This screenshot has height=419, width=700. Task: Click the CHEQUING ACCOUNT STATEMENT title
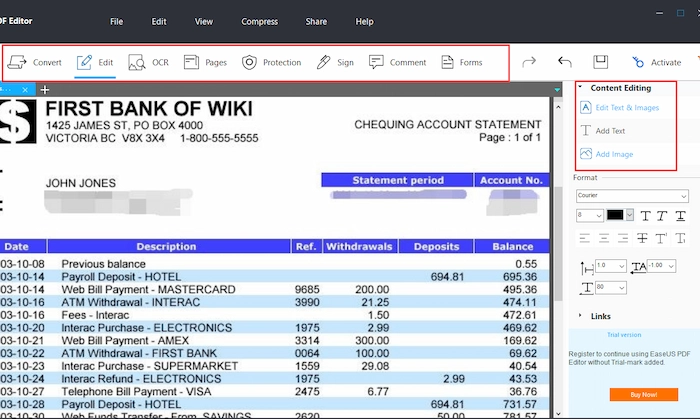pos(448,124)
